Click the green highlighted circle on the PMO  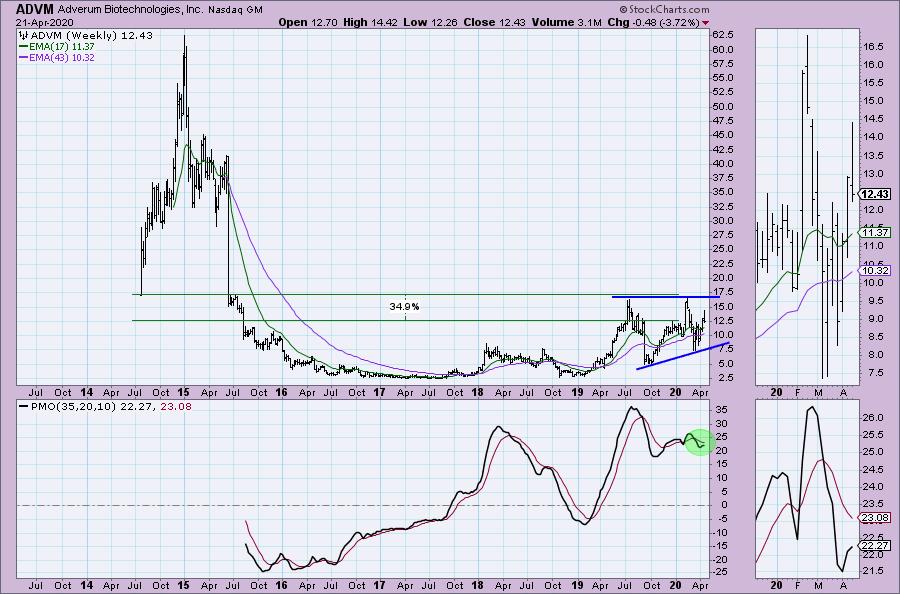click(x=699, y=442)
